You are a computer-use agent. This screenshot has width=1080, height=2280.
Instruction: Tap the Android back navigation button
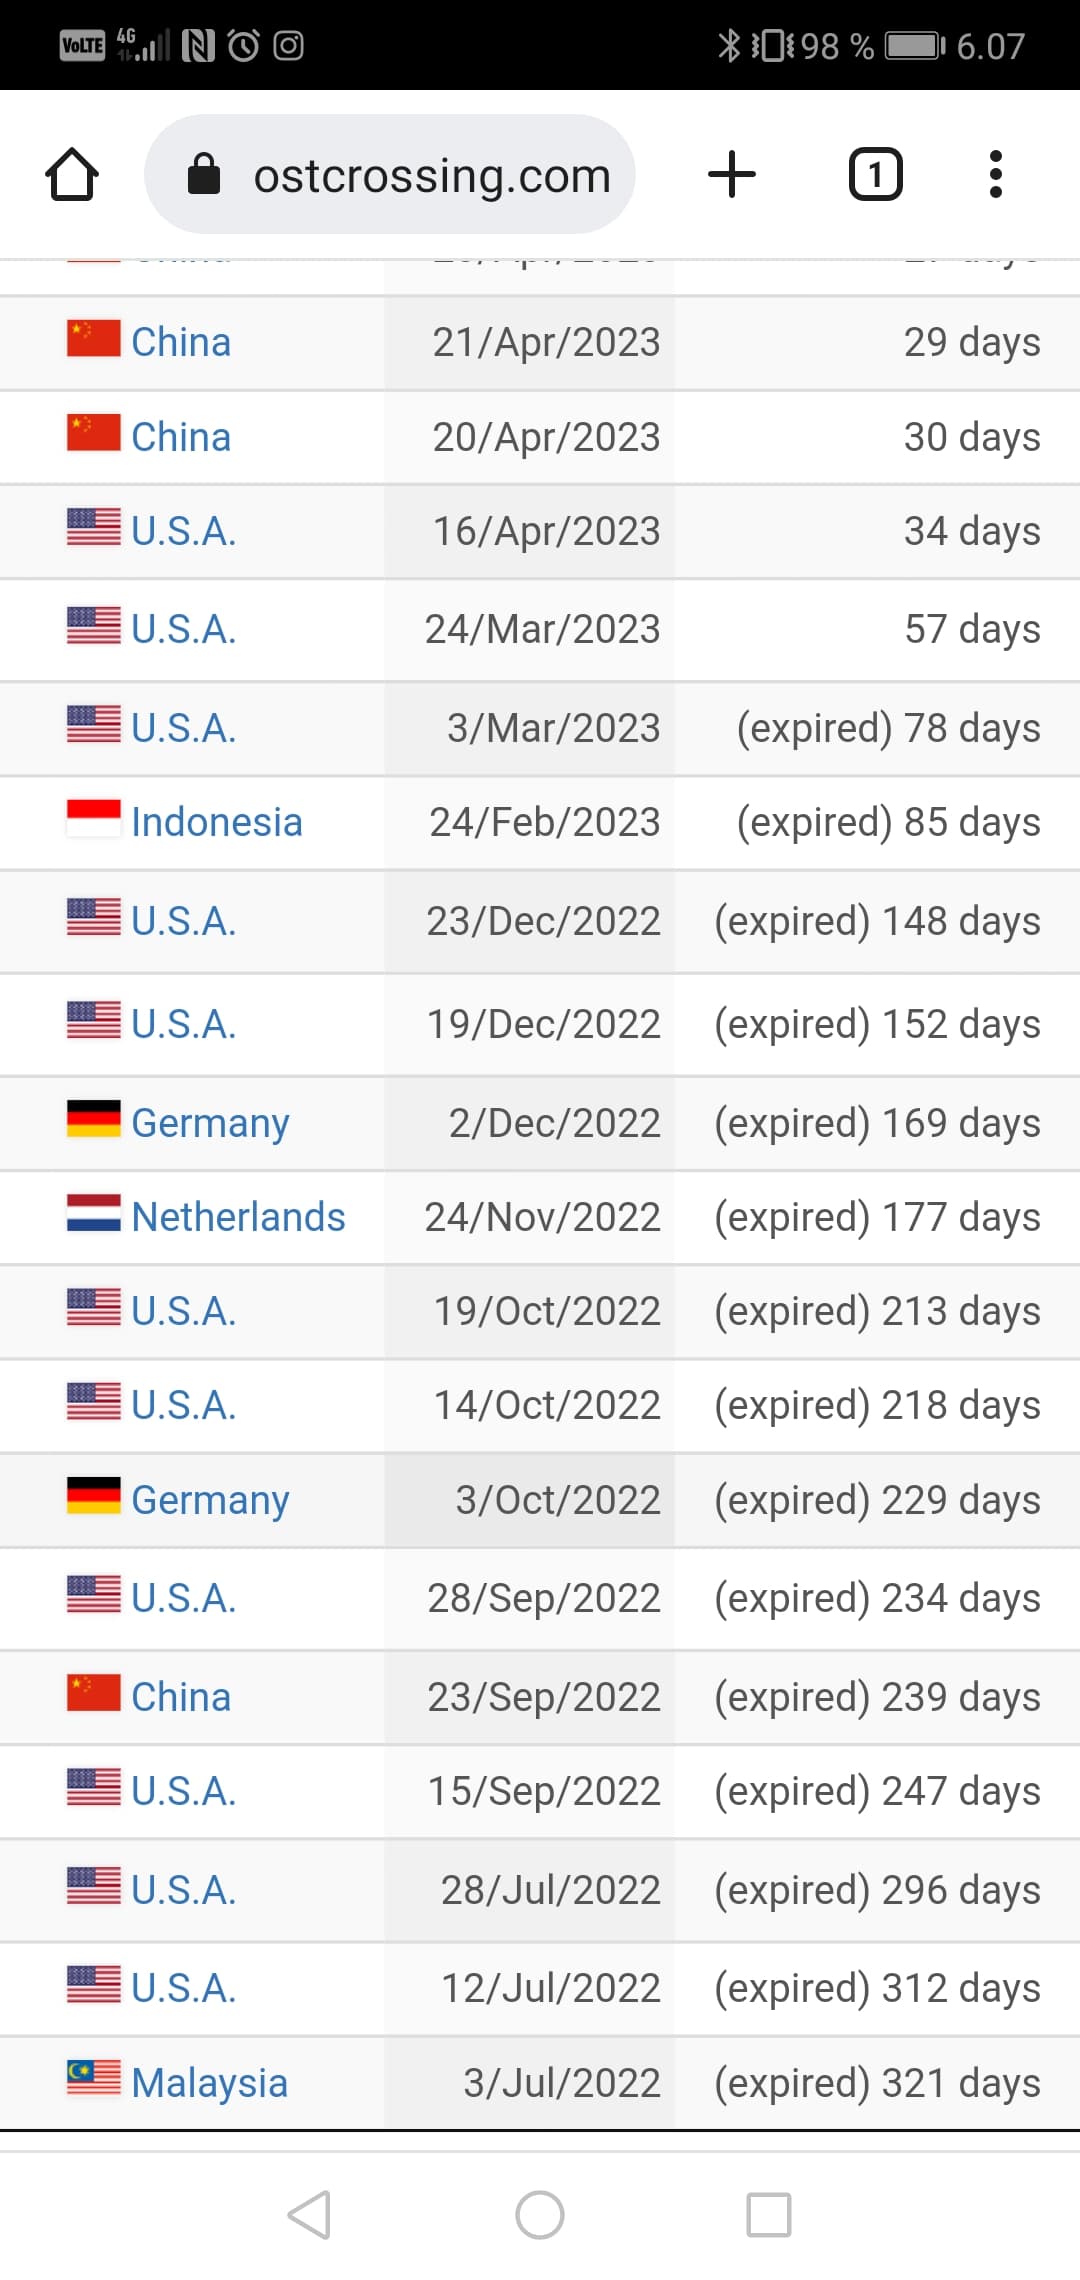point(309,2214)
